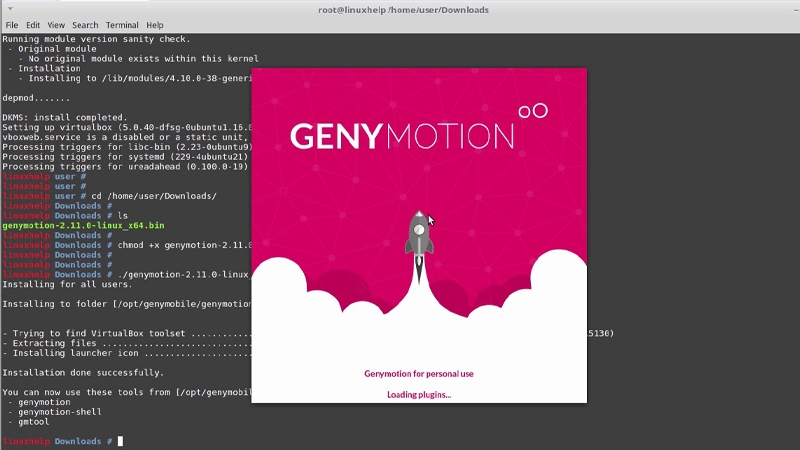This screenshot has width=800, height=450.
Task: Click 'Installation done successfully.' line
Action: click(83, 373)
